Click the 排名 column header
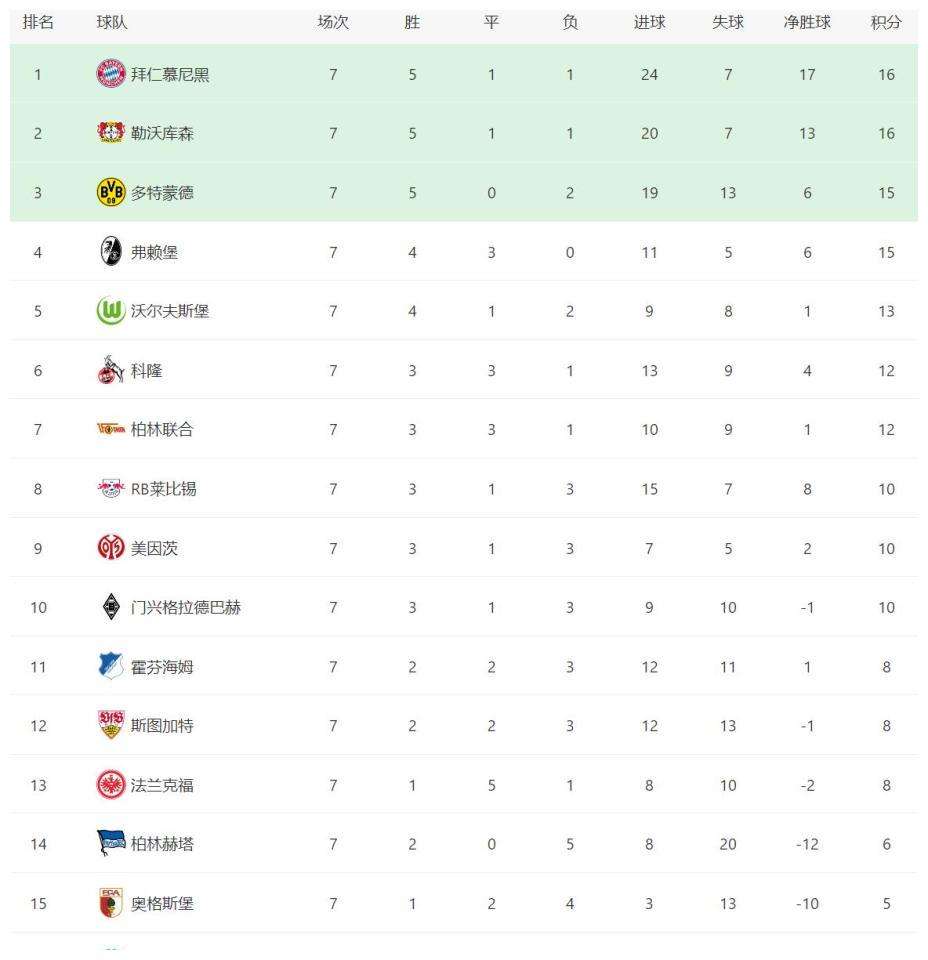This screenshot has height=960, width=928. click(x=38, y=23)
